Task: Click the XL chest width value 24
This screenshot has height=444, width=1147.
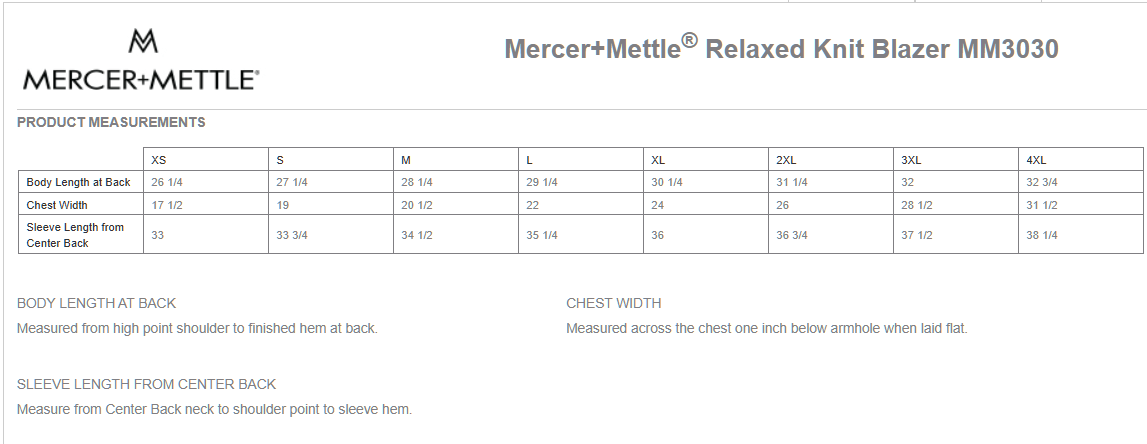Action: pos(658,205)
